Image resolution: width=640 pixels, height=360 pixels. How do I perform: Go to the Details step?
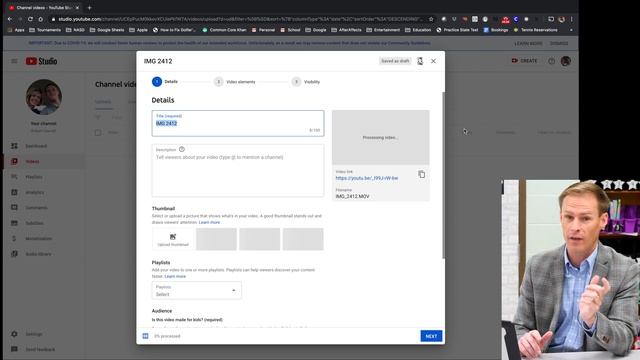click(x=165, y=82)
